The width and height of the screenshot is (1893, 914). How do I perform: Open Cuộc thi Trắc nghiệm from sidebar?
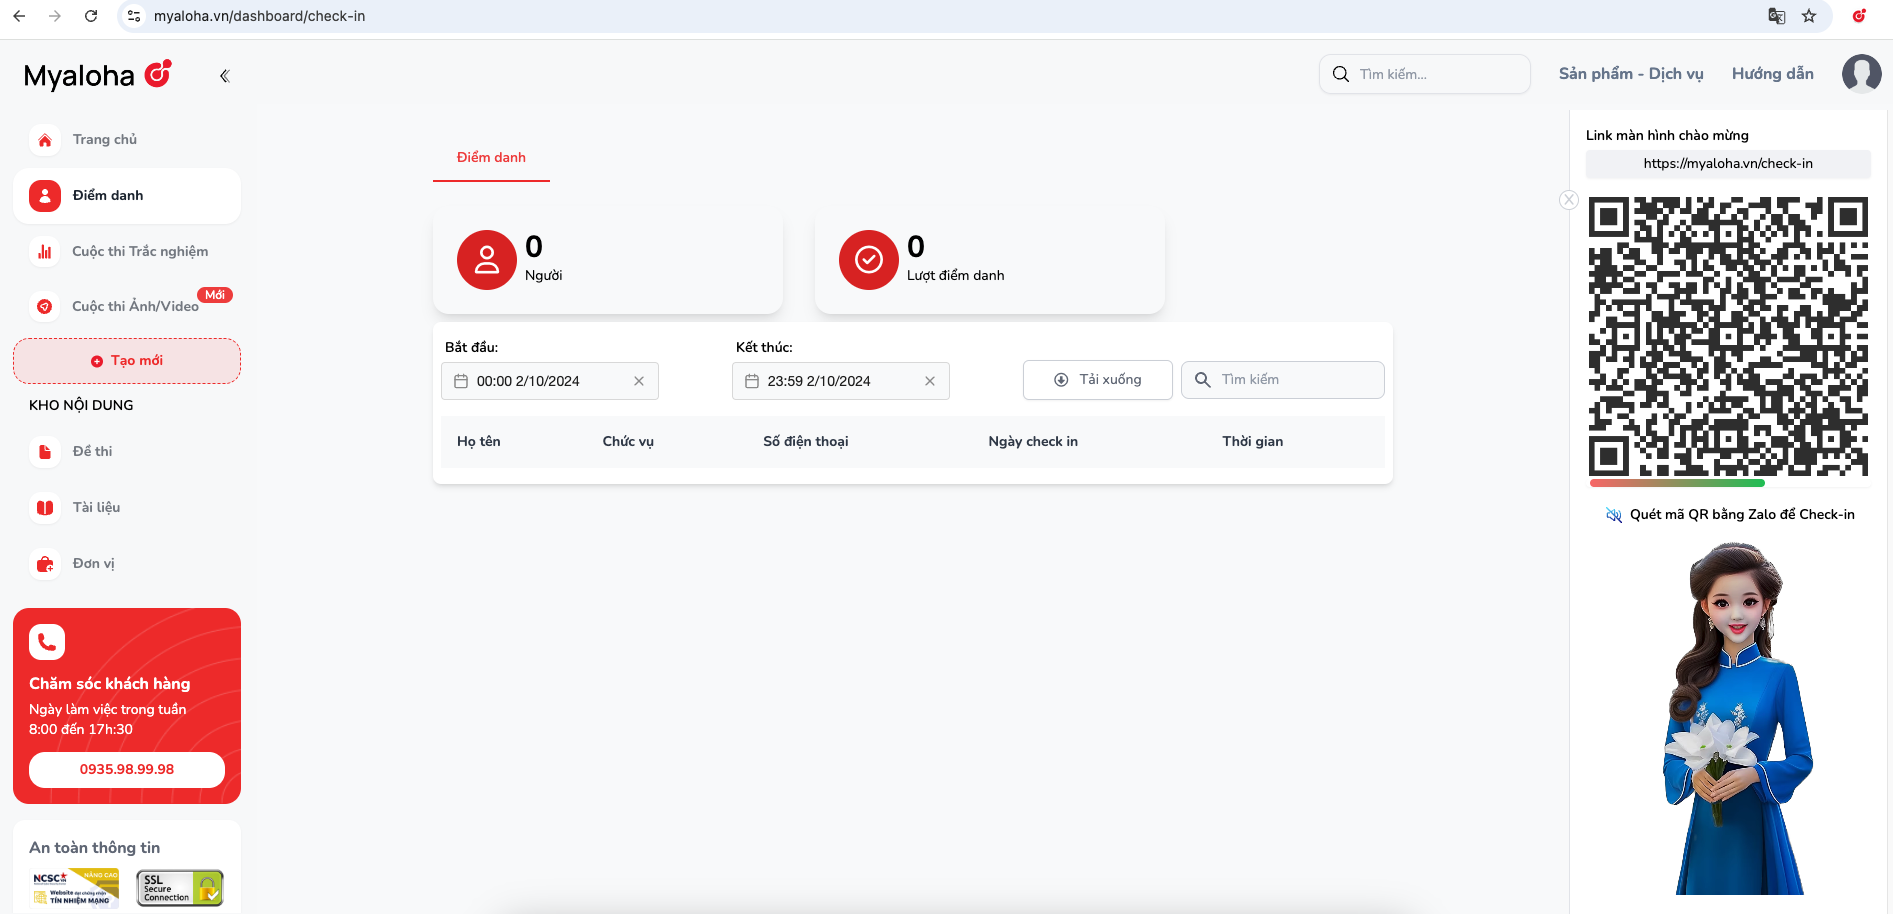coord(139,252)
